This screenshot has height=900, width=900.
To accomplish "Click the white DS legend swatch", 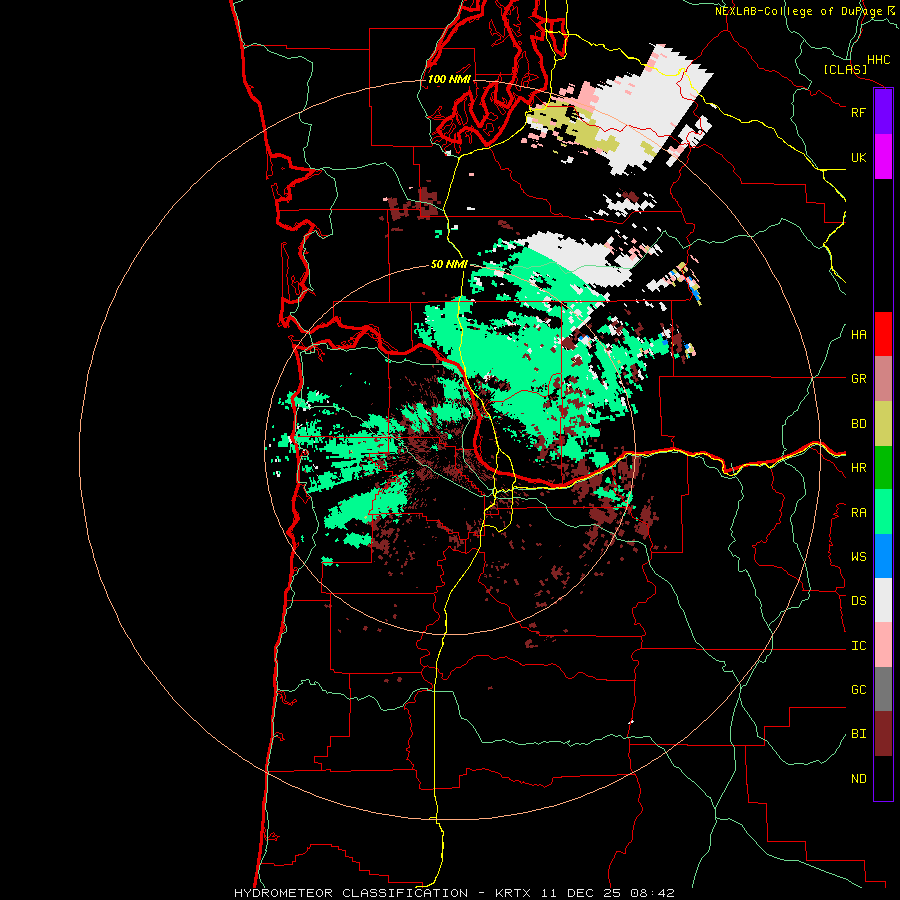I will tap(883, 600).
